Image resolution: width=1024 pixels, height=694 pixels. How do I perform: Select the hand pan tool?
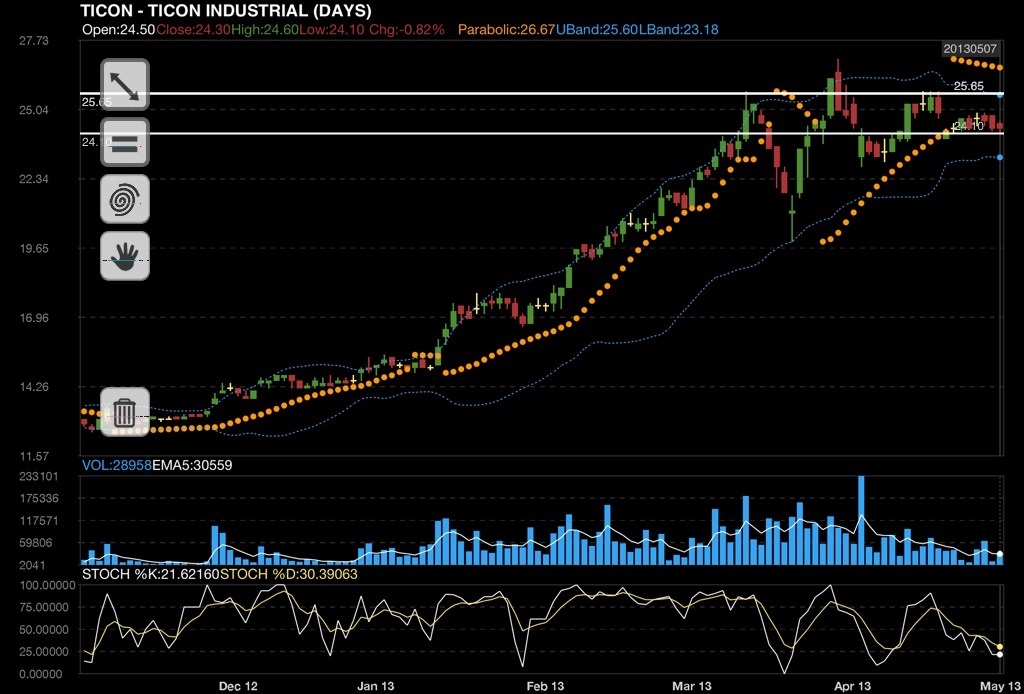click(x=125, y=255)
